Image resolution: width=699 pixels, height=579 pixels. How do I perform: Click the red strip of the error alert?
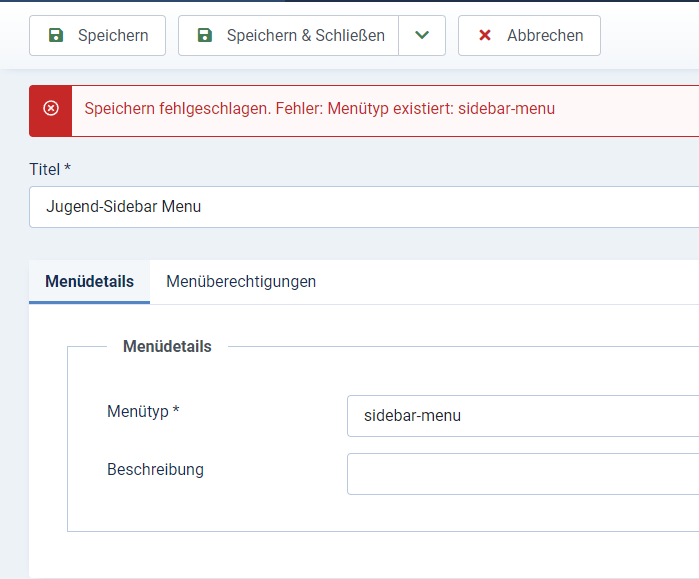50,111
